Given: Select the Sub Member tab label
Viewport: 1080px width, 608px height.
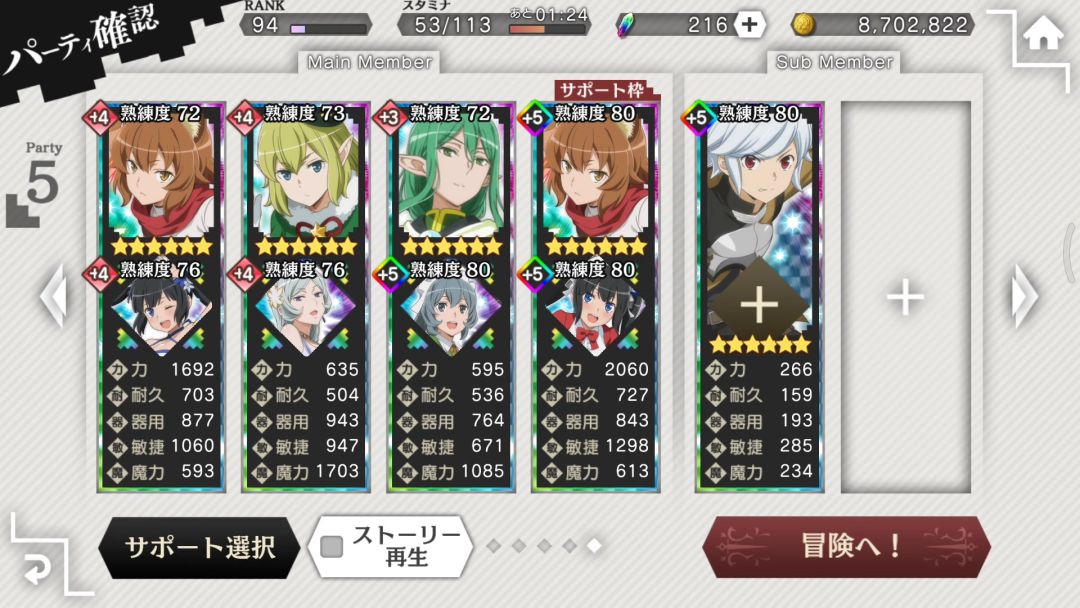Looking at the screenshot, I should 834,62.
